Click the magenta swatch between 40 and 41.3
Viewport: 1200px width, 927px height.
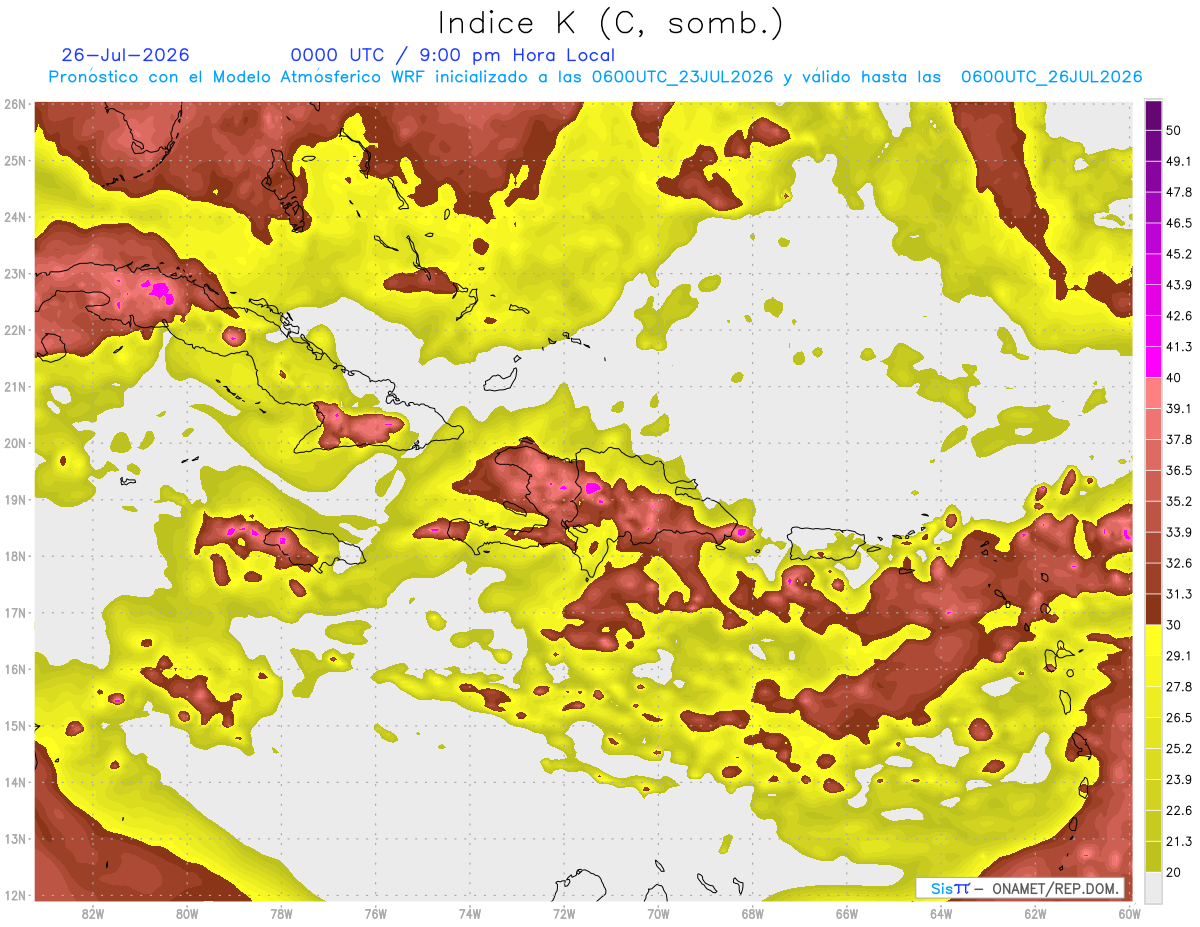[1153, 362]
